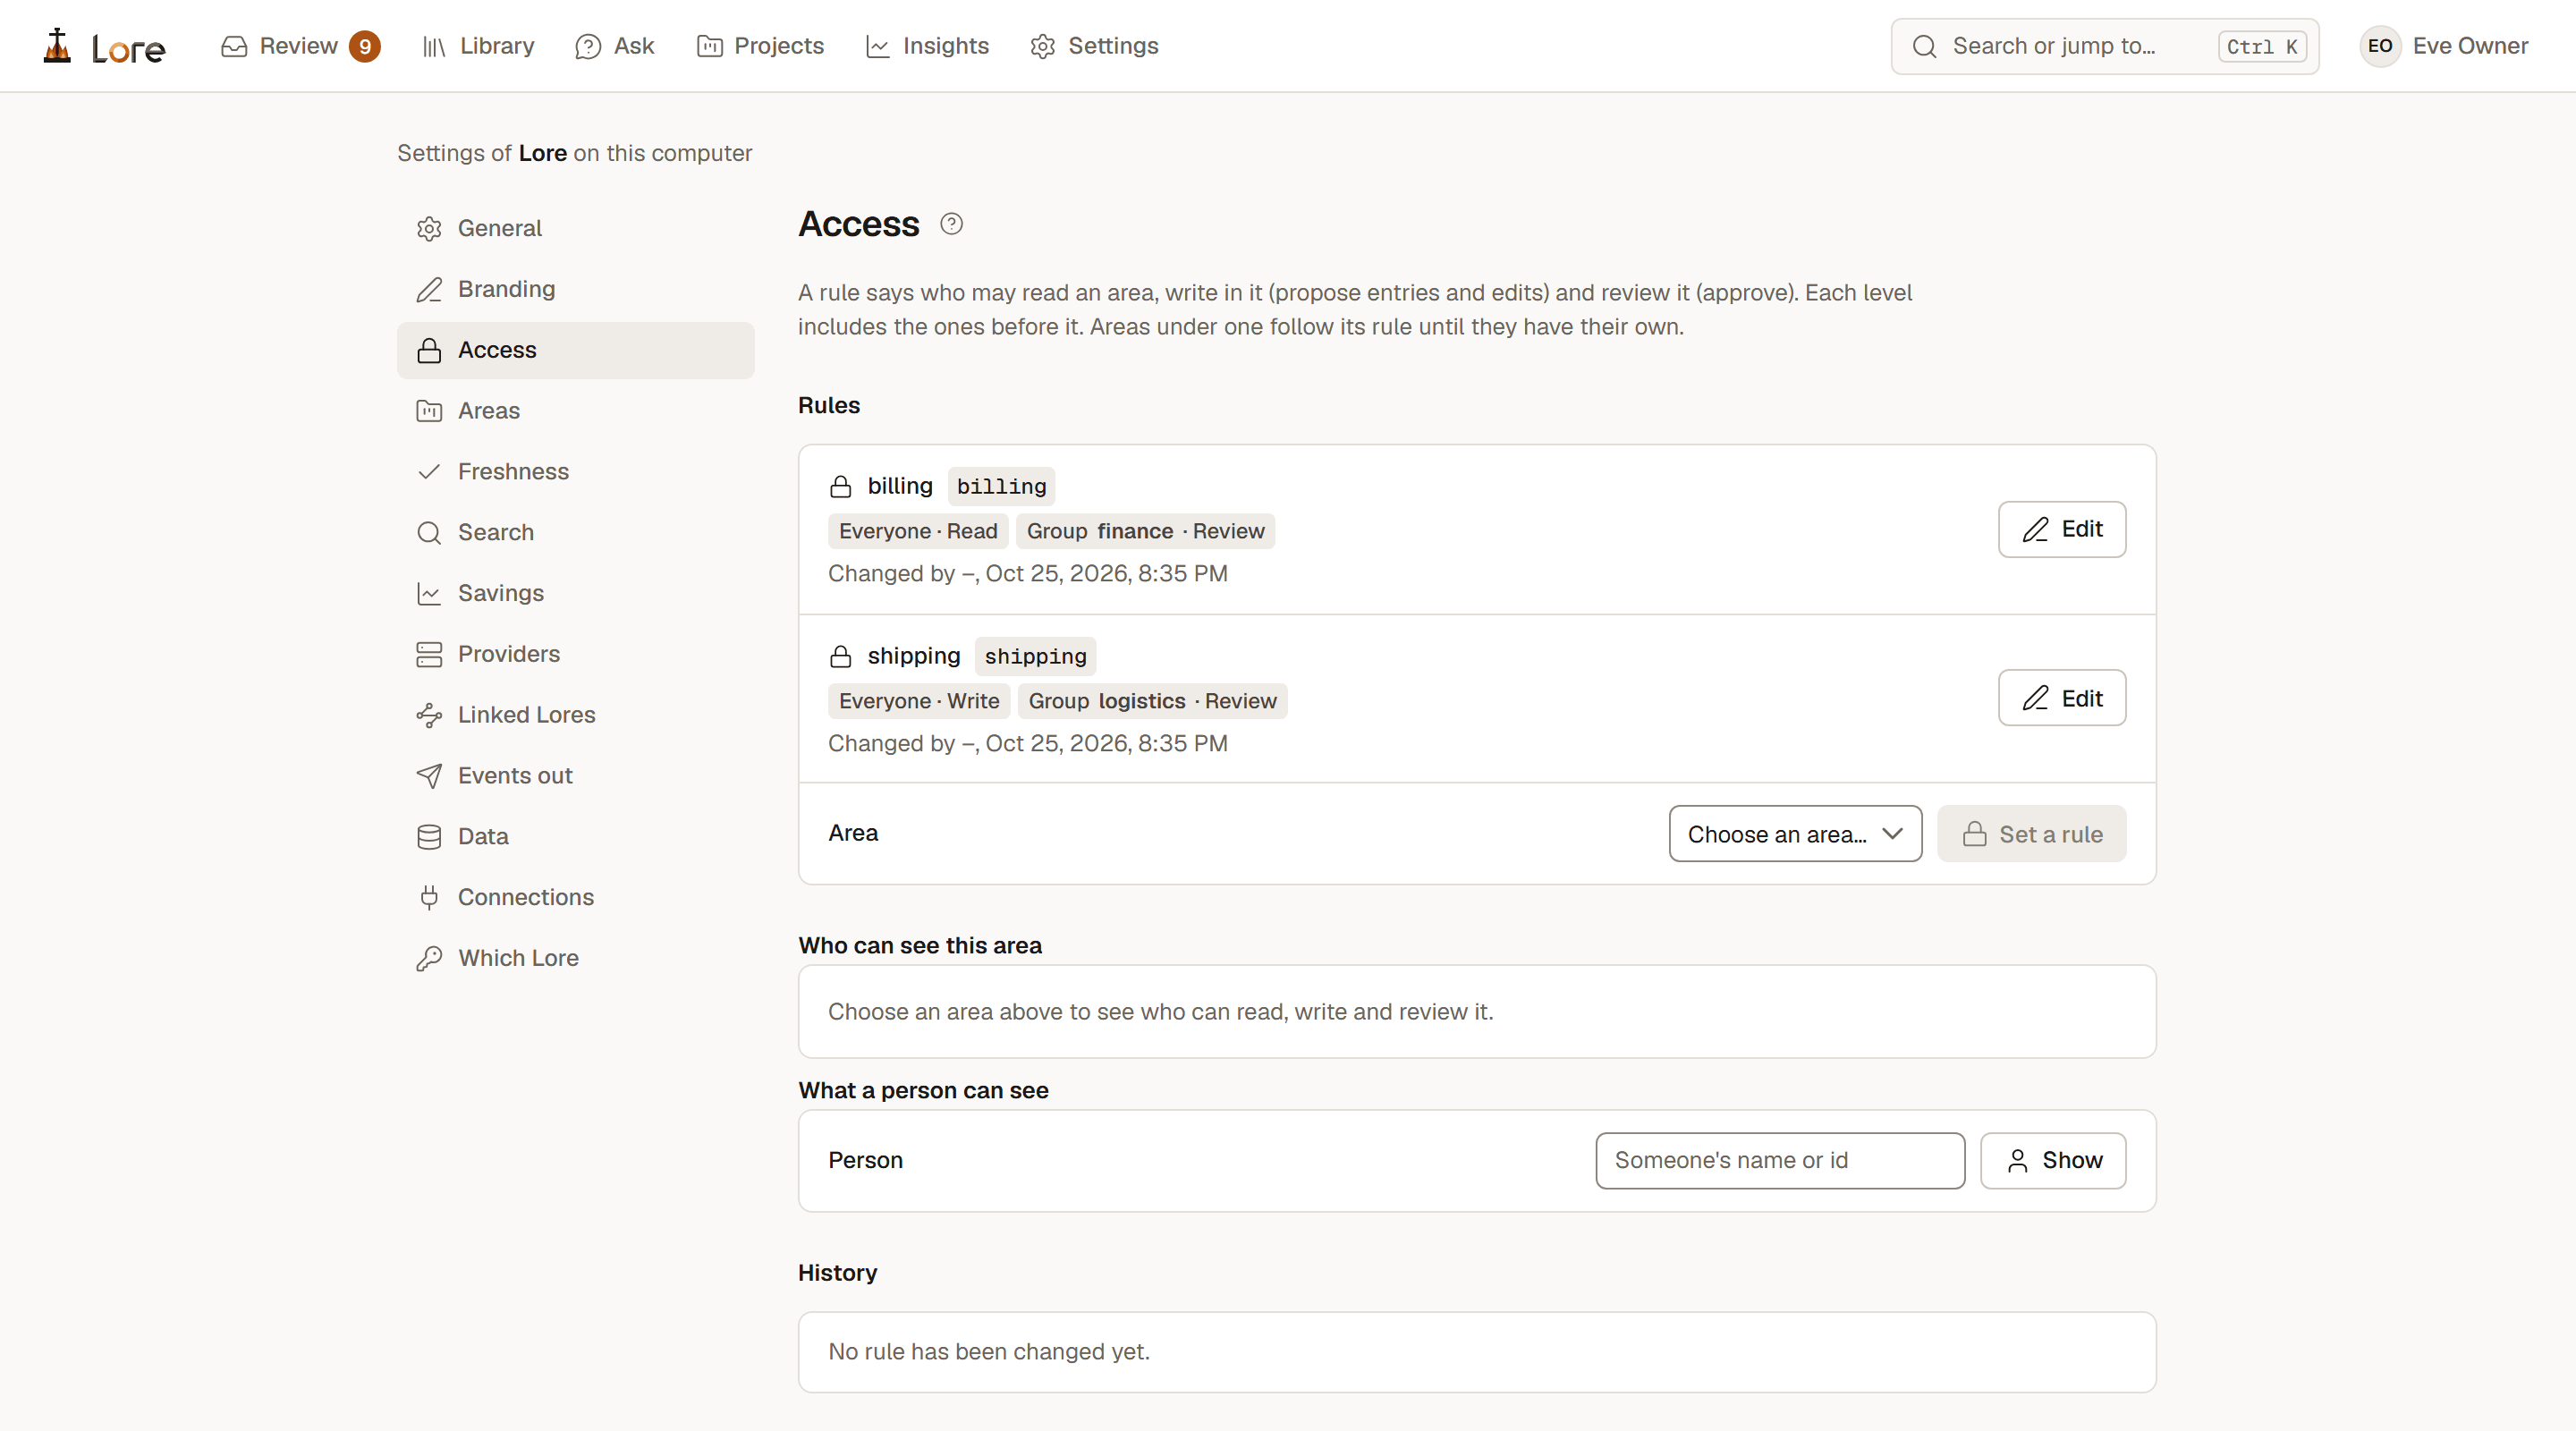Click the Set a rule button
The width and height of the screenshot is (2576, 1431).
click(2031, 834)
